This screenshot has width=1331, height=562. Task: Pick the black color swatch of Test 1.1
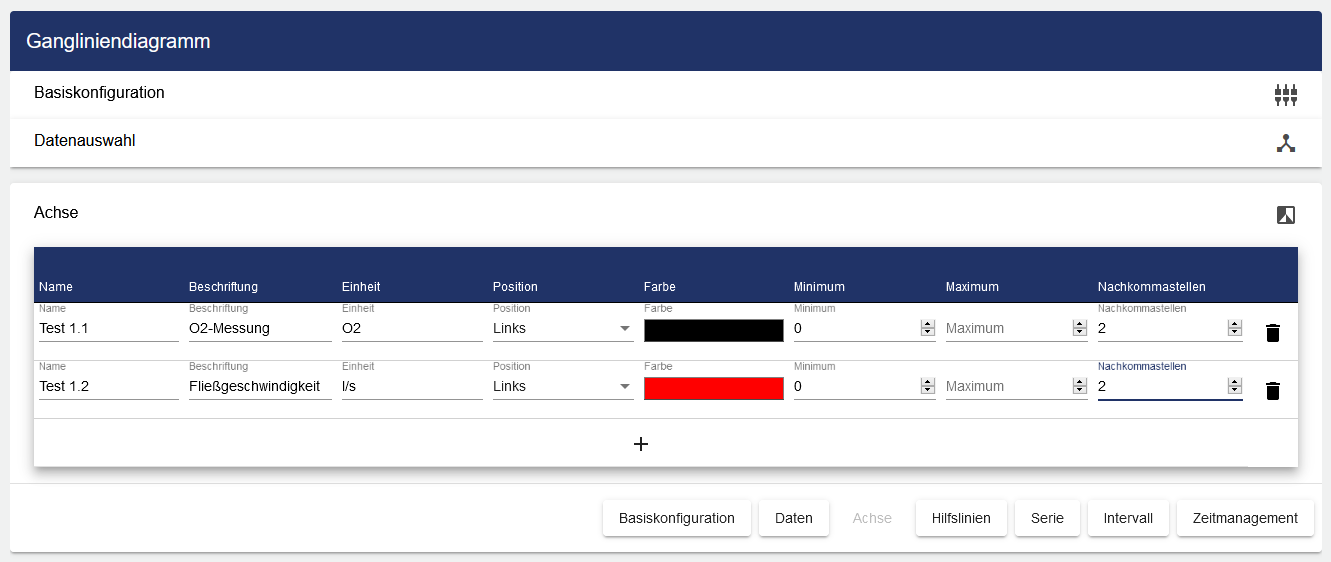713,331
